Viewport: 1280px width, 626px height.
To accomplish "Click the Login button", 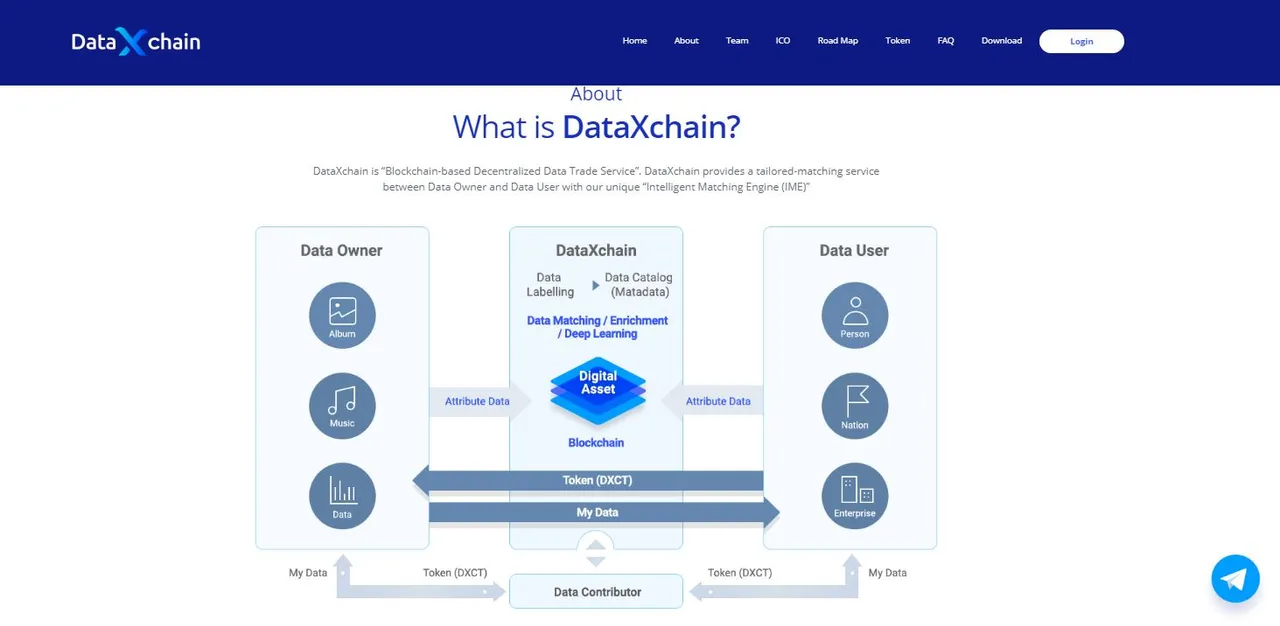I will point(1081,41).
